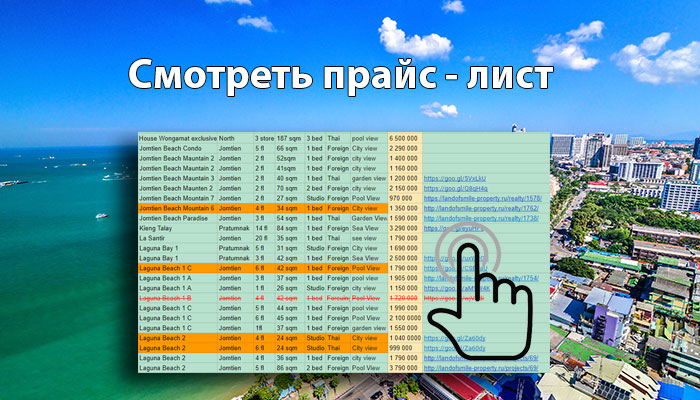
Task: Select the La Santir cell
Action: pos(153,238)
